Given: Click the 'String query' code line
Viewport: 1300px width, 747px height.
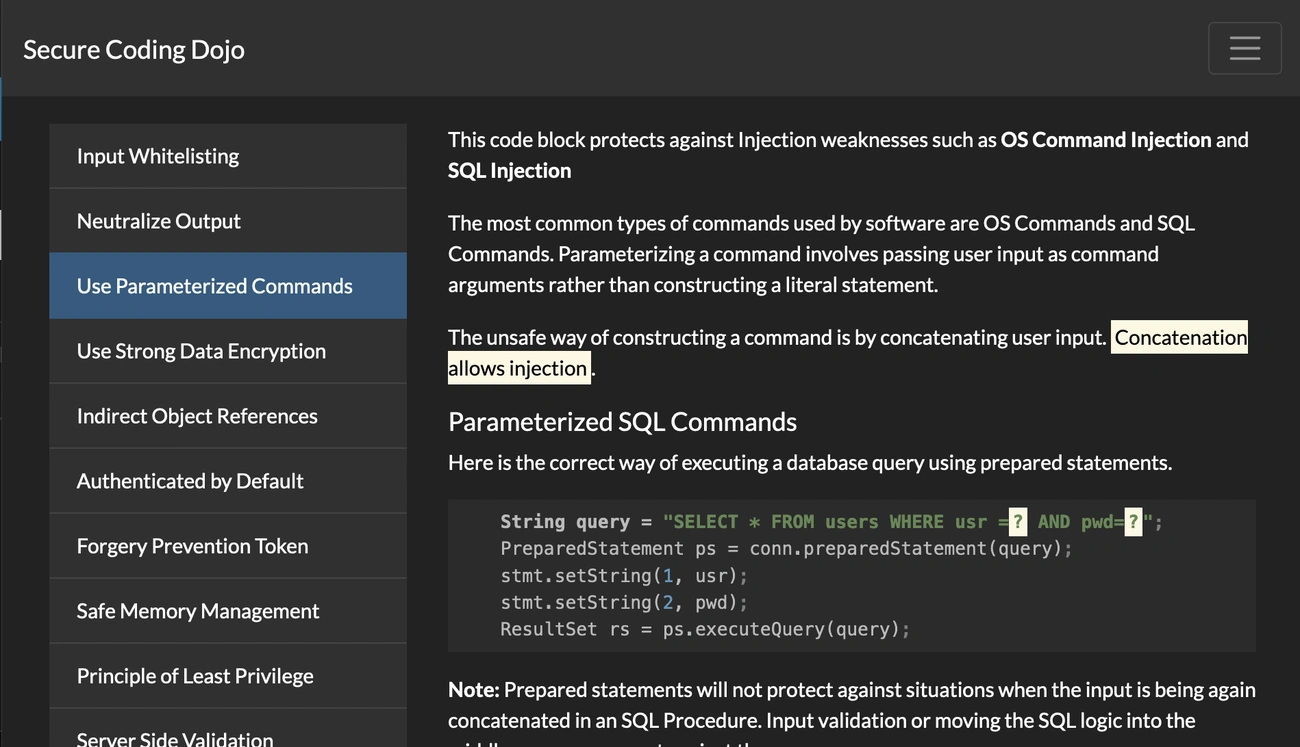Looking at the screenshot, I should [x=831, y=521].
